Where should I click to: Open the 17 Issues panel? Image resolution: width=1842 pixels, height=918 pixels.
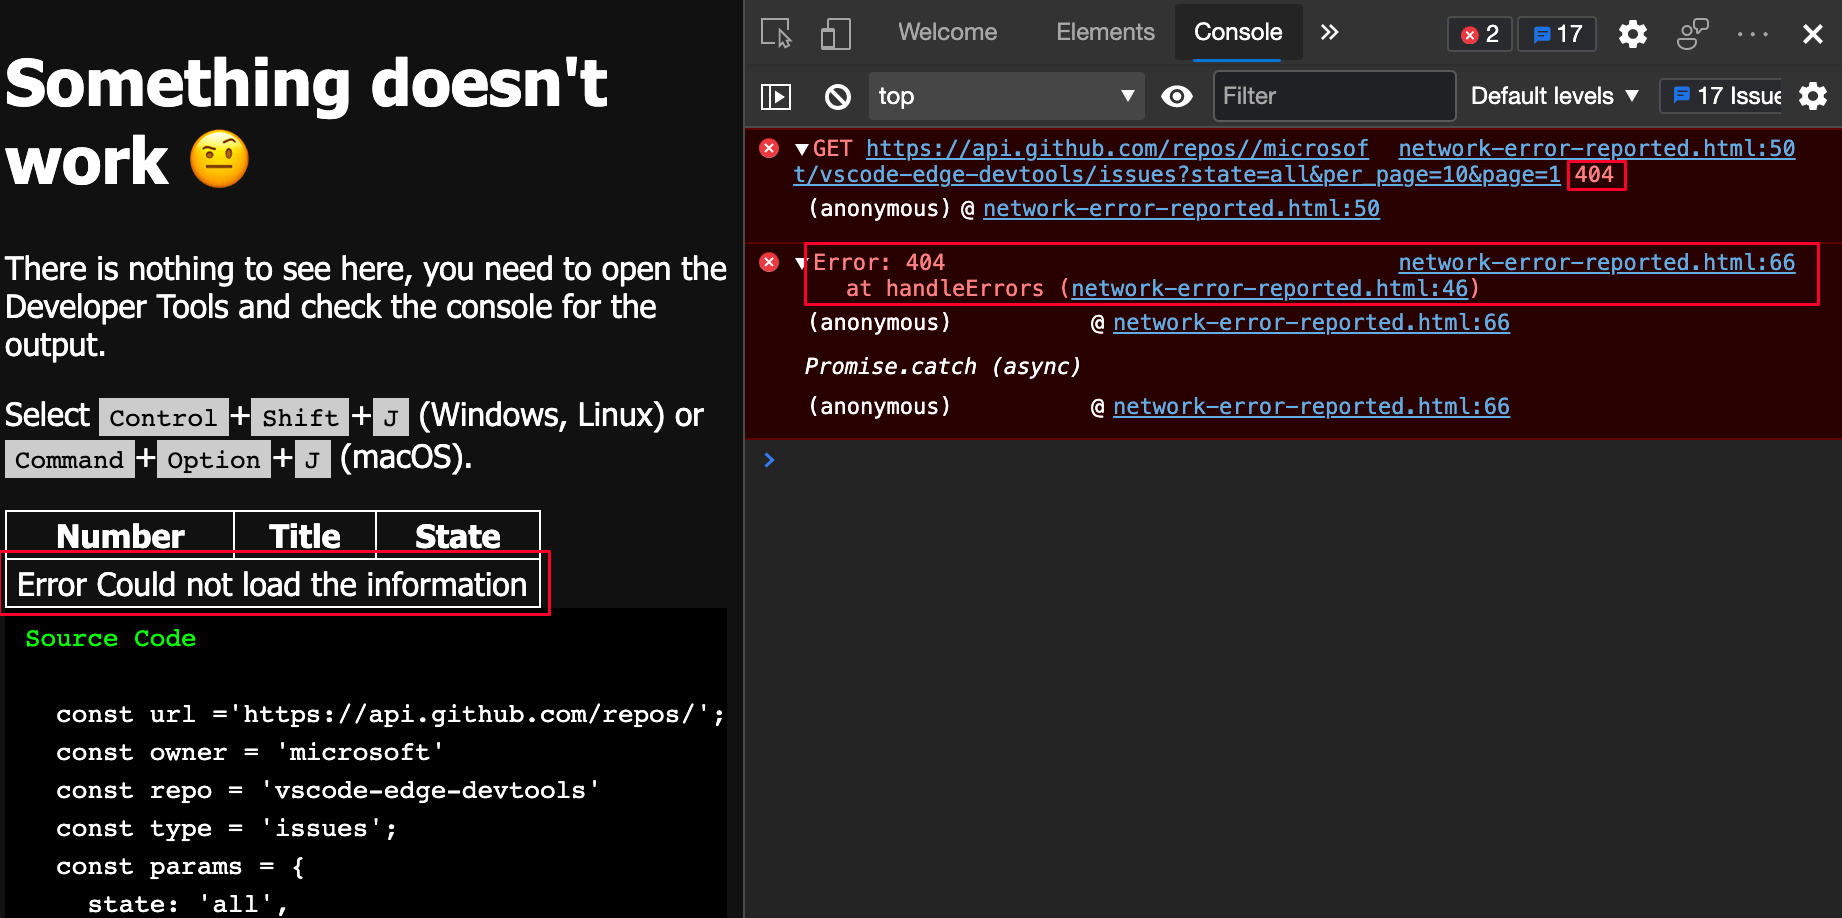click(1721, 96)
